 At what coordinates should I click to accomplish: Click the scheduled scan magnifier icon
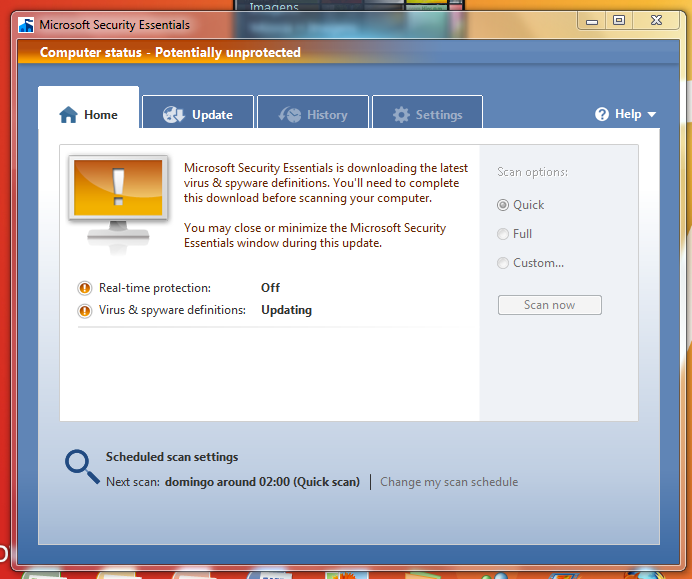82,467
